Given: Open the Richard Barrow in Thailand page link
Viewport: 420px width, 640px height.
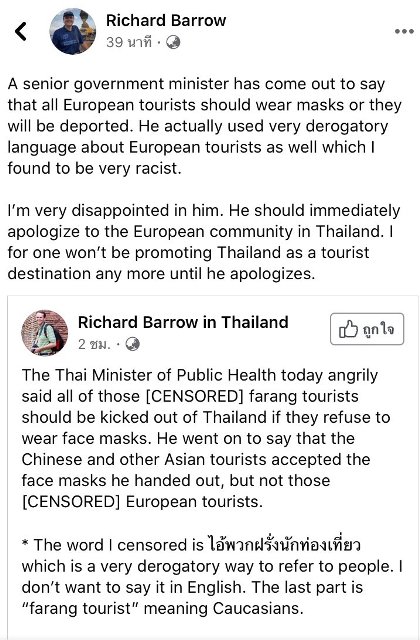Looking at the screenshot, I should coord(183,322).
